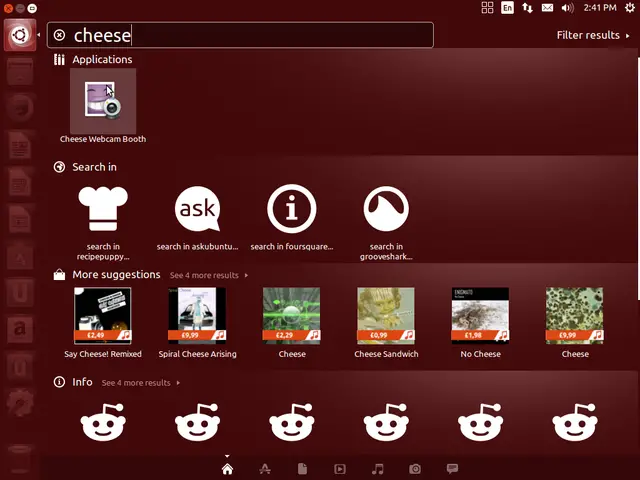Search cheese in recipepuppy chef hat icon
The width and height of the screenshot is (640, 480).
pyautogui.click(x=103, y=209)
